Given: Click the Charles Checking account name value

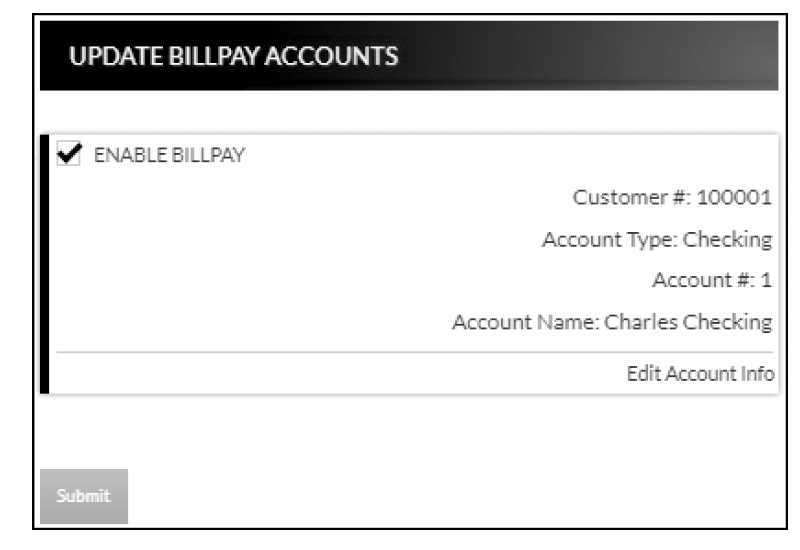Looking at the screenshot, I should coord(688,323).
